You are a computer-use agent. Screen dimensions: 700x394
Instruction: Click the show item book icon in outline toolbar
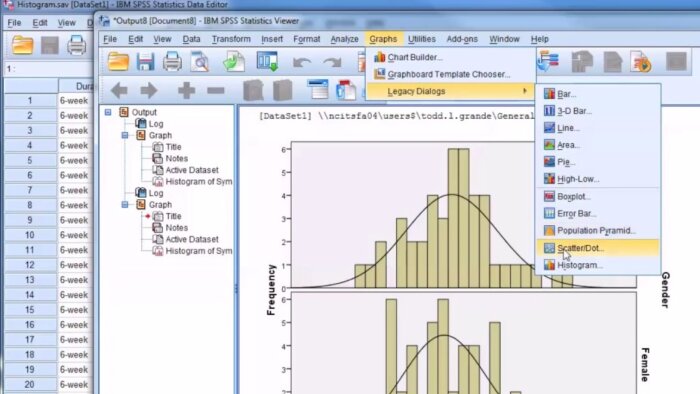coord(253,91)
